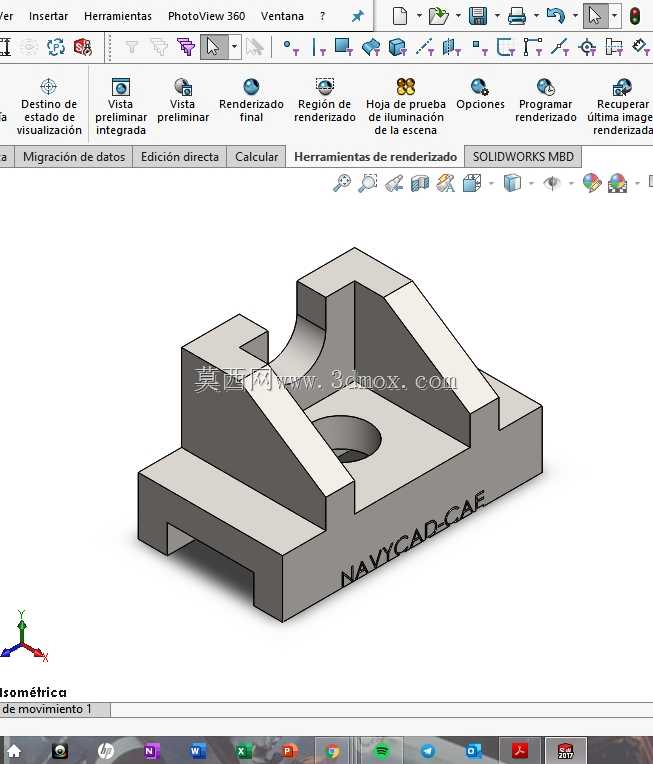Open the PhotoView 360 menu
The image size is (653, 764).
click(x=207, y=16)
